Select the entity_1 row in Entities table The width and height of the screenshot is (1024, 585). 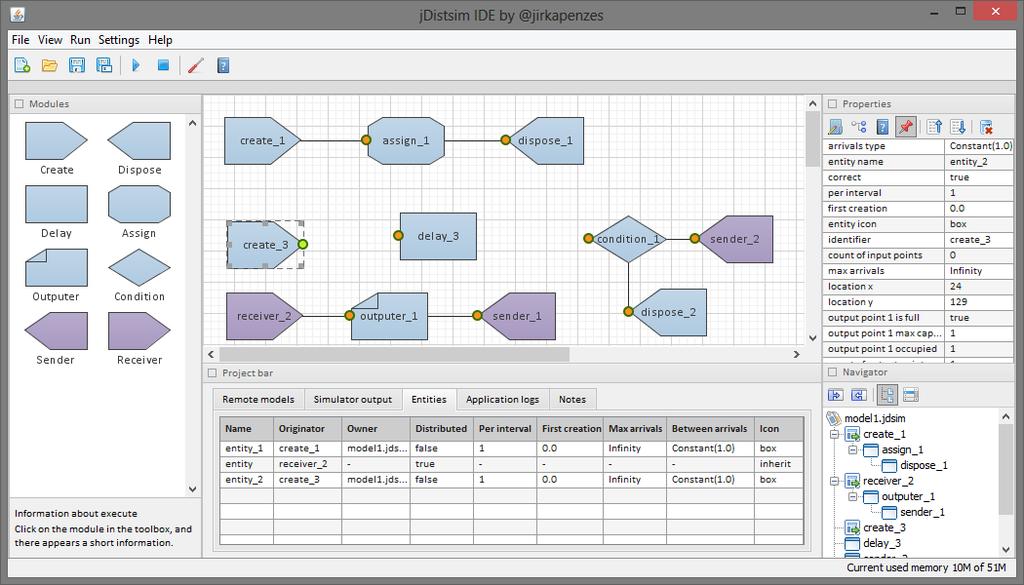point(511,449)
